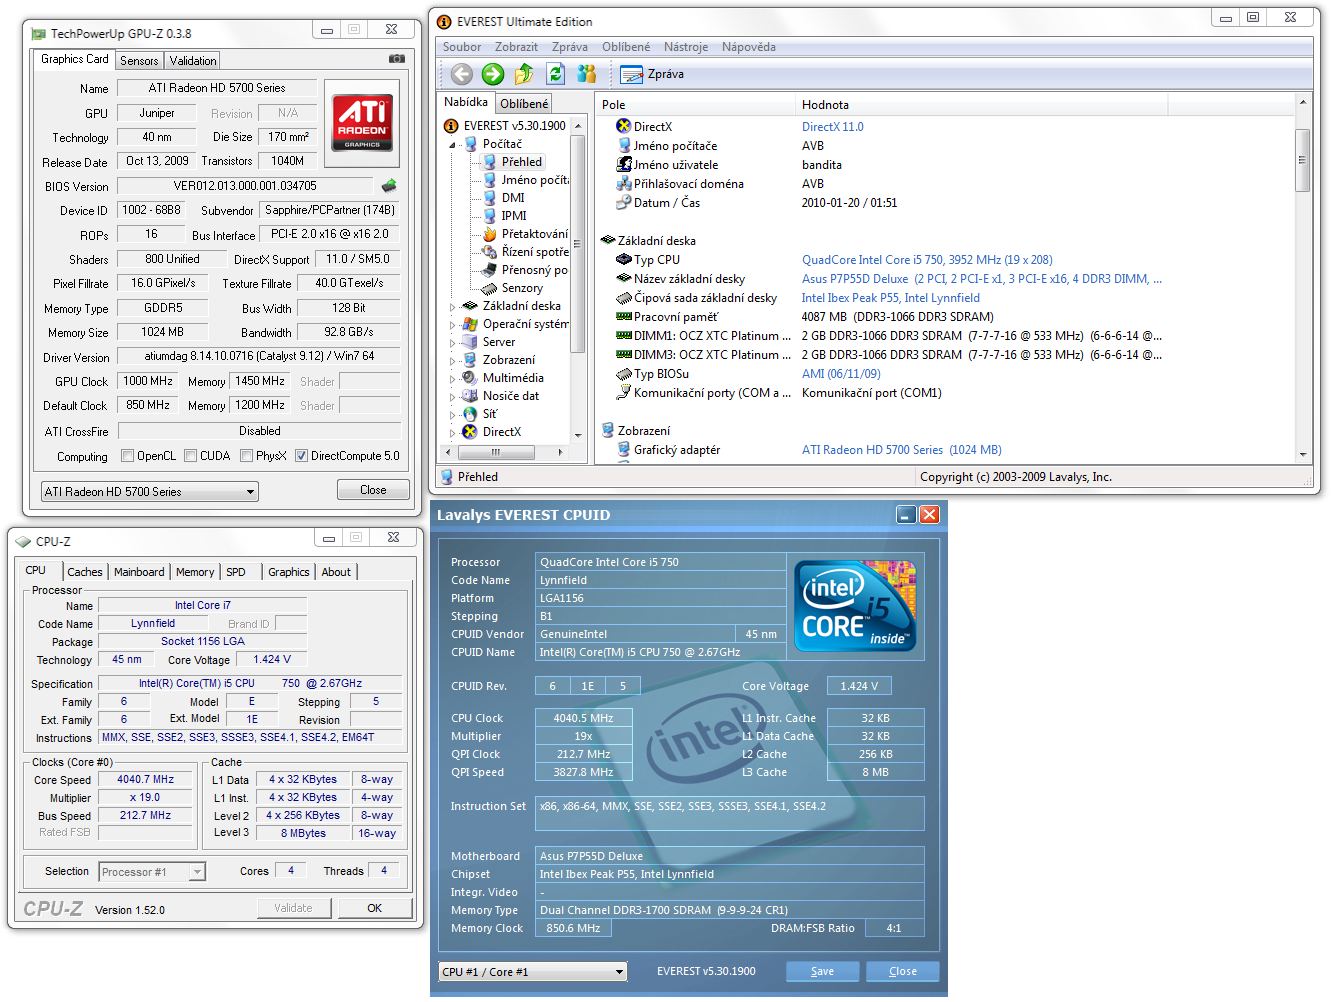Select Přehled in the EVEREST tree
1331x1002 pixels.
(522, 162)
